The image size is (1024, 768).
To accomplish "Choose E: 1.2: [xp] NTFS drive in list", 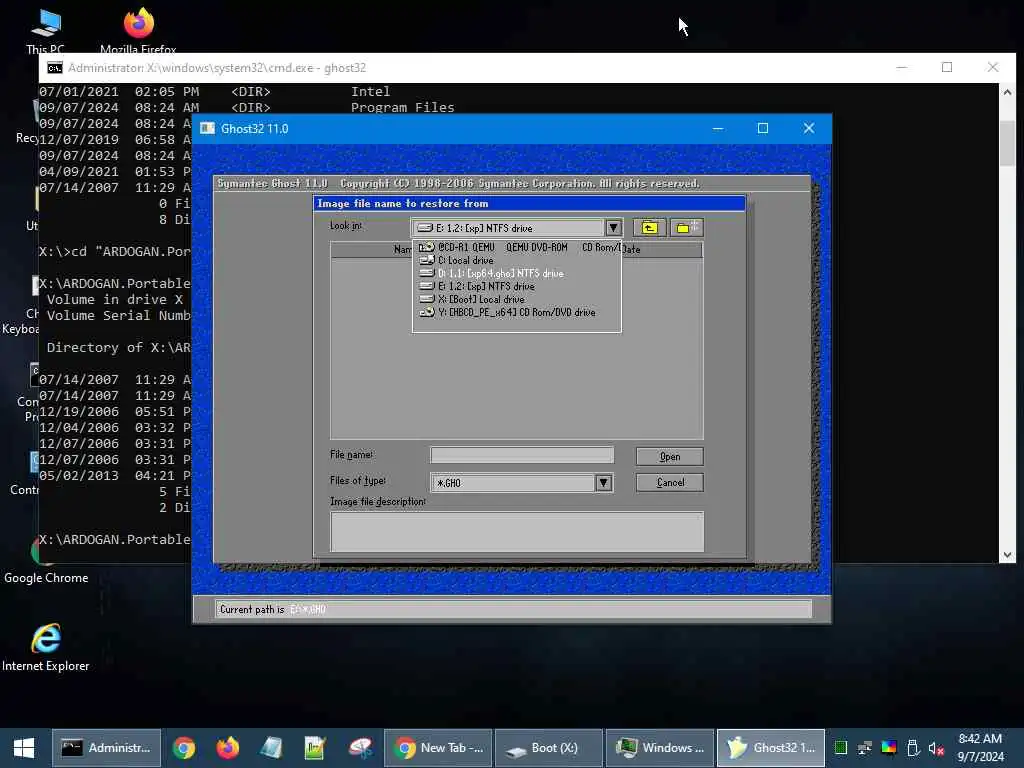I will pyautogui.click(x=517, y=286).
